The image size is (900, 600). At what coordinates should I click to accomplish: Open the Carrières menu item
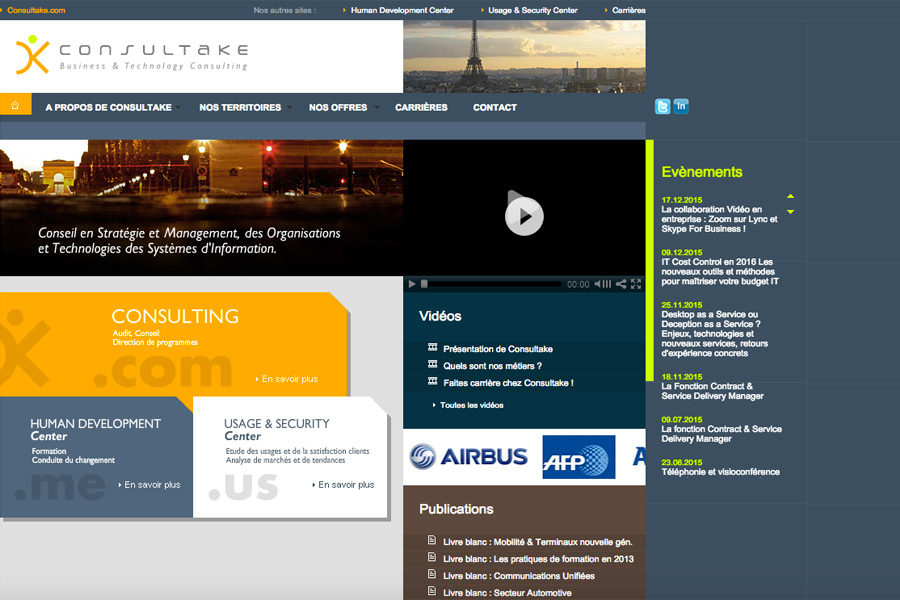421,107
